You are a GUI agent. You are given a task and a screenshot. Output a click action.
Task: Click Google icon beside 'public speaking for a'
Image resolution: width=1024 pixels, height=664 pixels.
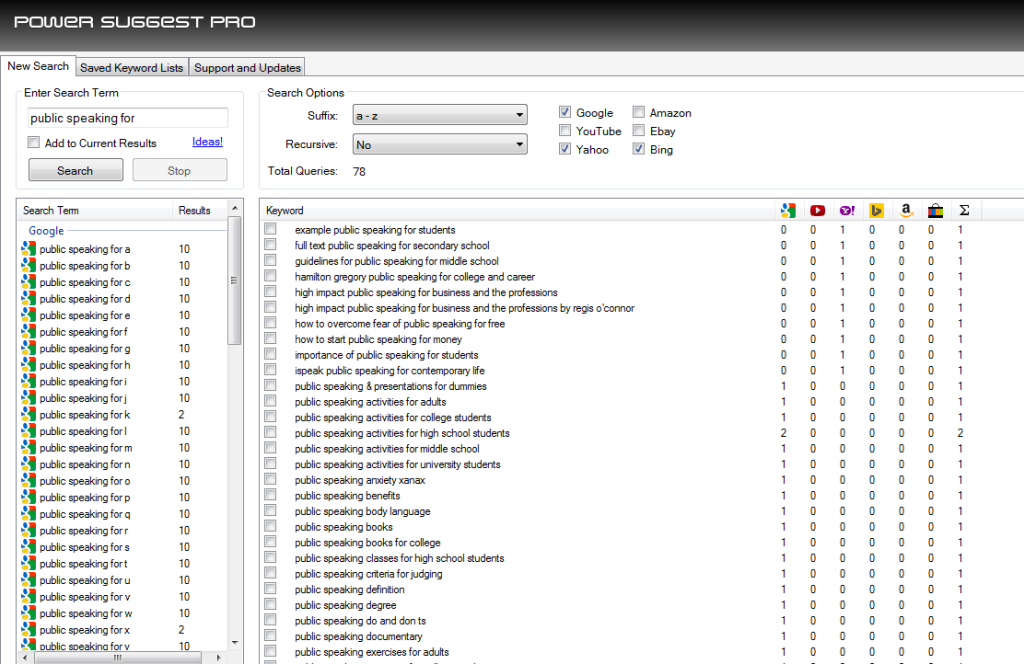pos(28,249)
